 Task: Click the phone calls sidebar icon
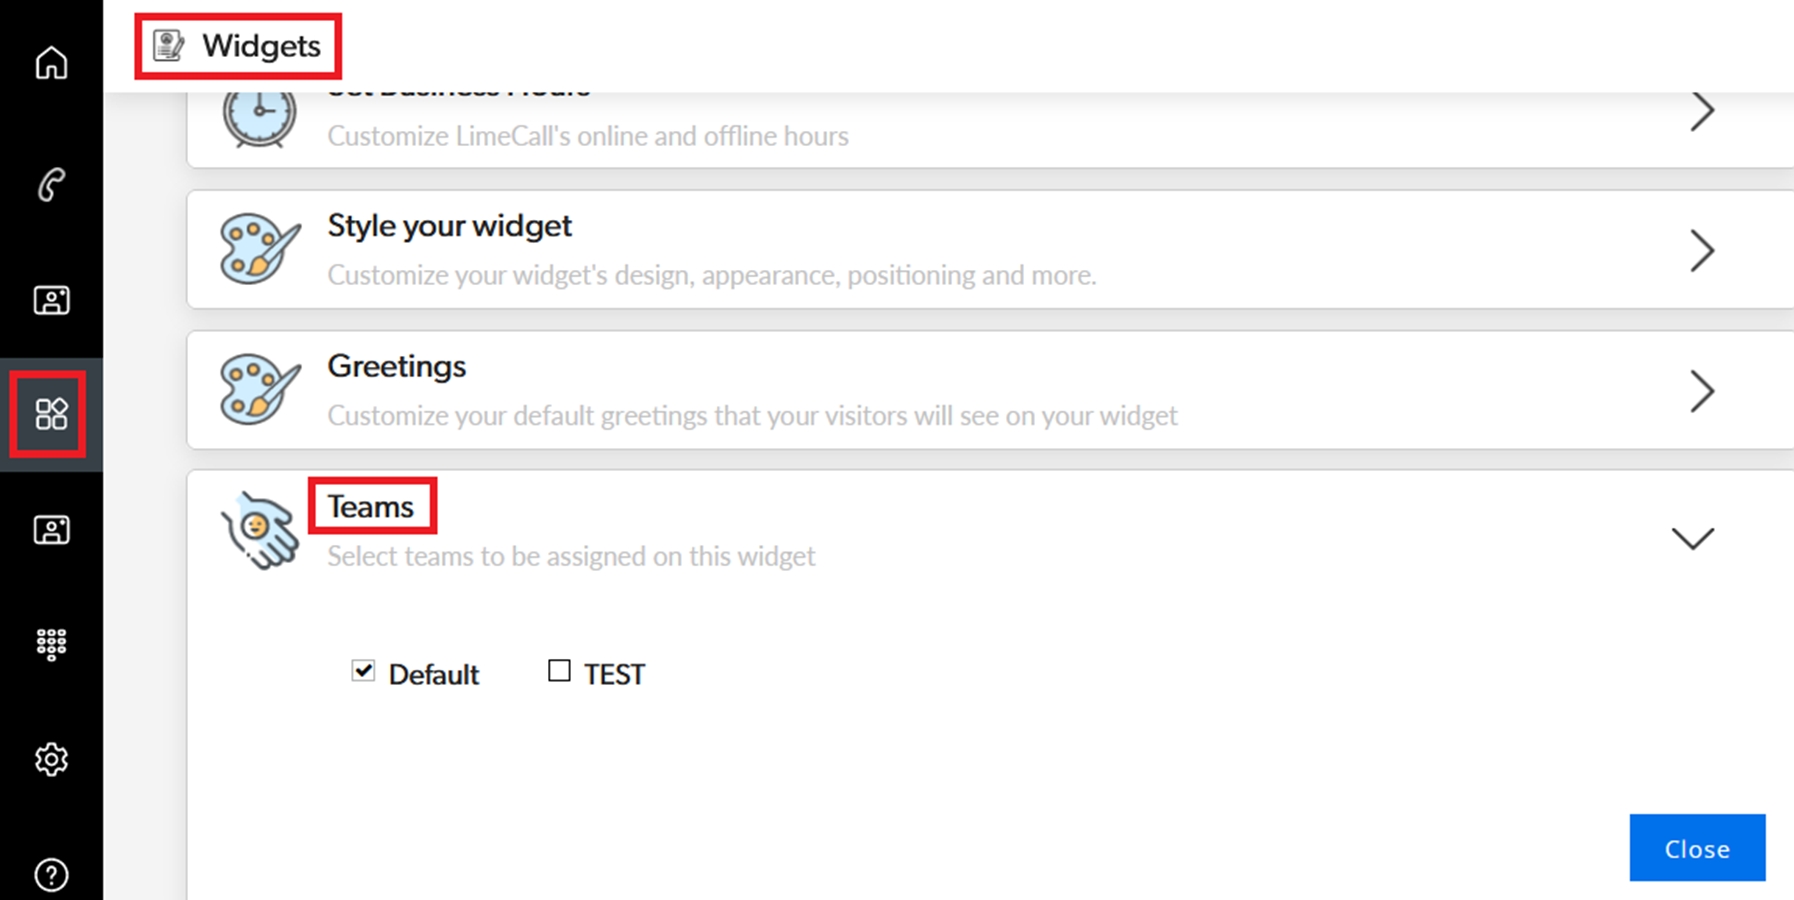[51, 185]
